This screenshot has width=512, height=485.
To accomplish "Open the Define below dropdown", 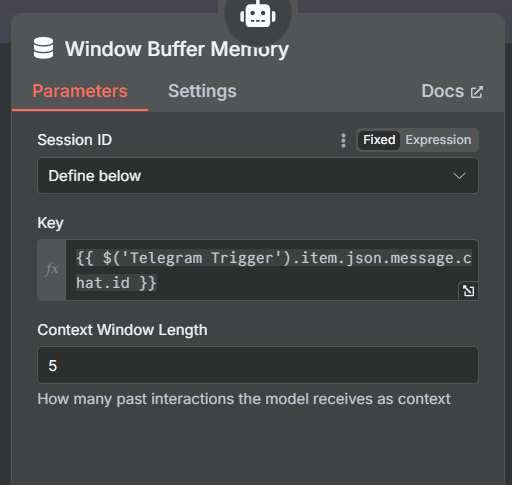I will pyautogui.click(x=258, y=176).
